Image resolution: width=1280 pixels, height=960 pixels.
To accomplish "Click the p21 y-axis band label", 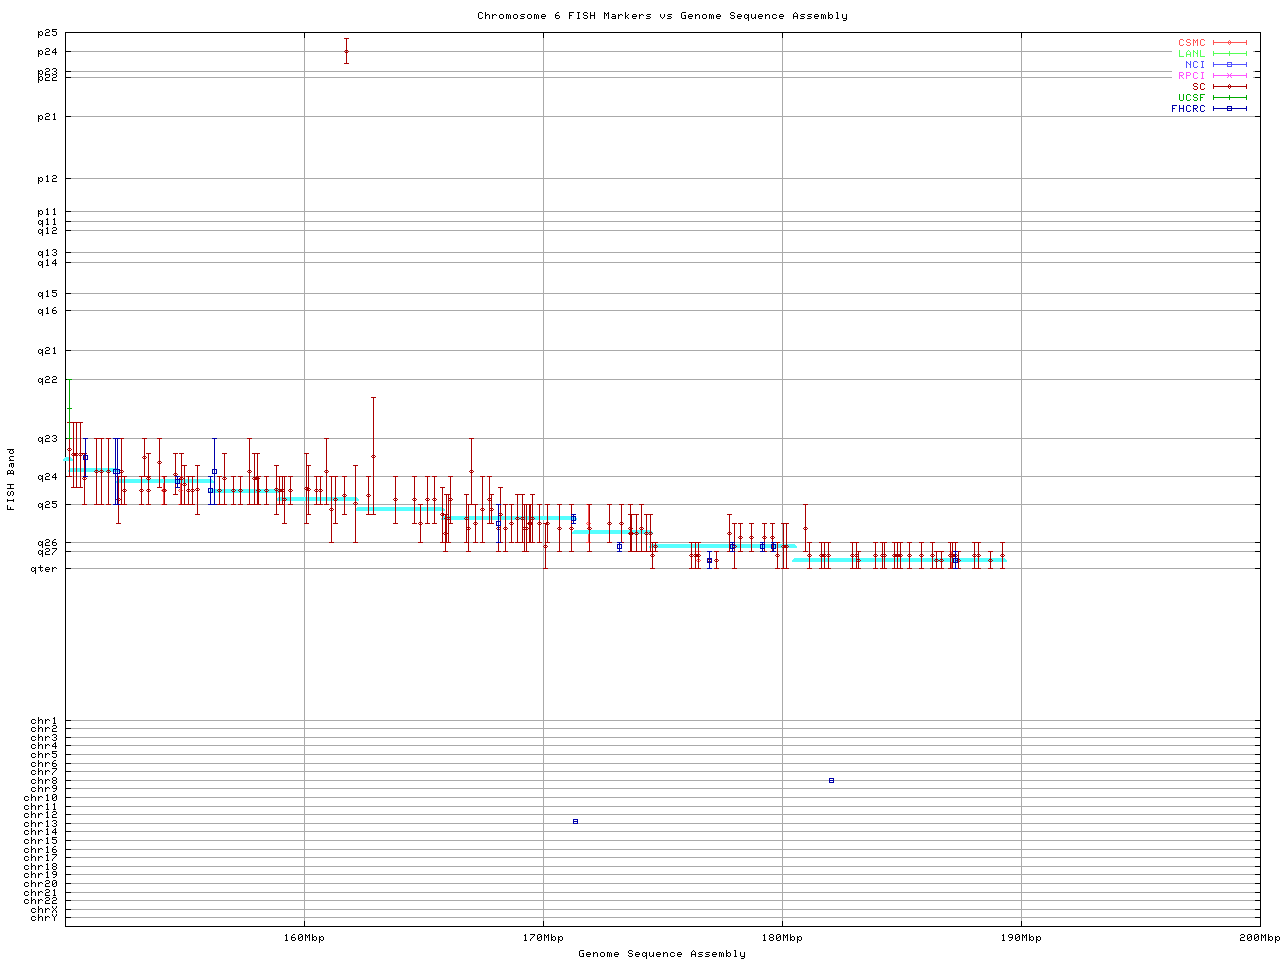I will 47,117.
